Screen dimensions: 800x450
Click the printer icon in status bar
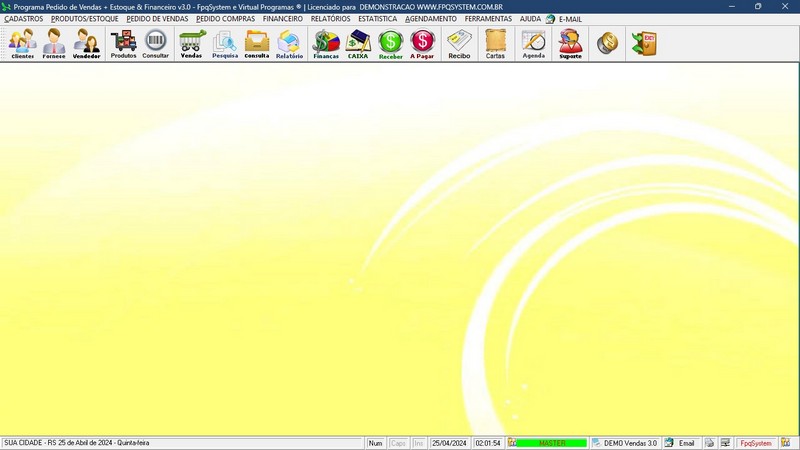tap(710, 443)
